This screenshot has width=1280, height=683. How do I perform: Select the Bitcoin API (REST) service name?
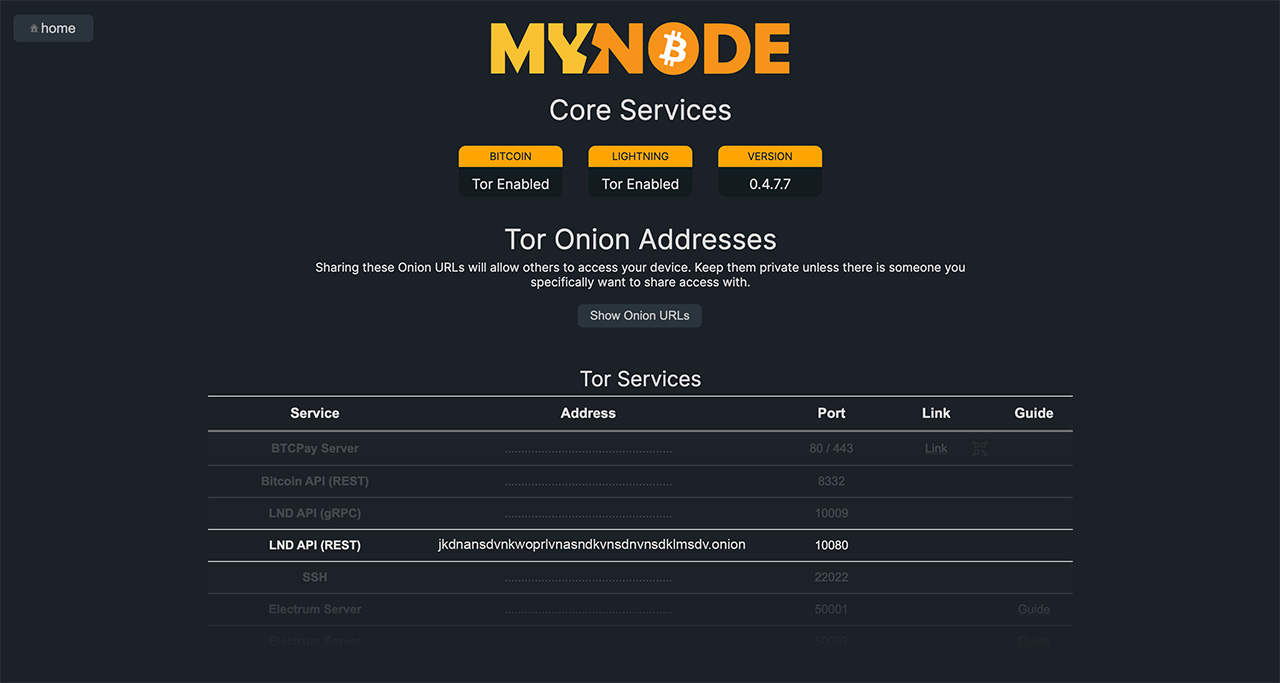point(315,481)
